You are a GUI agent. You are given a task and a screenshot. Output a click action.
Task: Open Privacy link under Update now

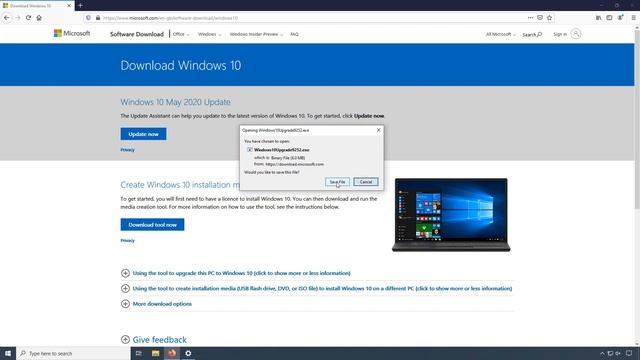pos(127,150)
